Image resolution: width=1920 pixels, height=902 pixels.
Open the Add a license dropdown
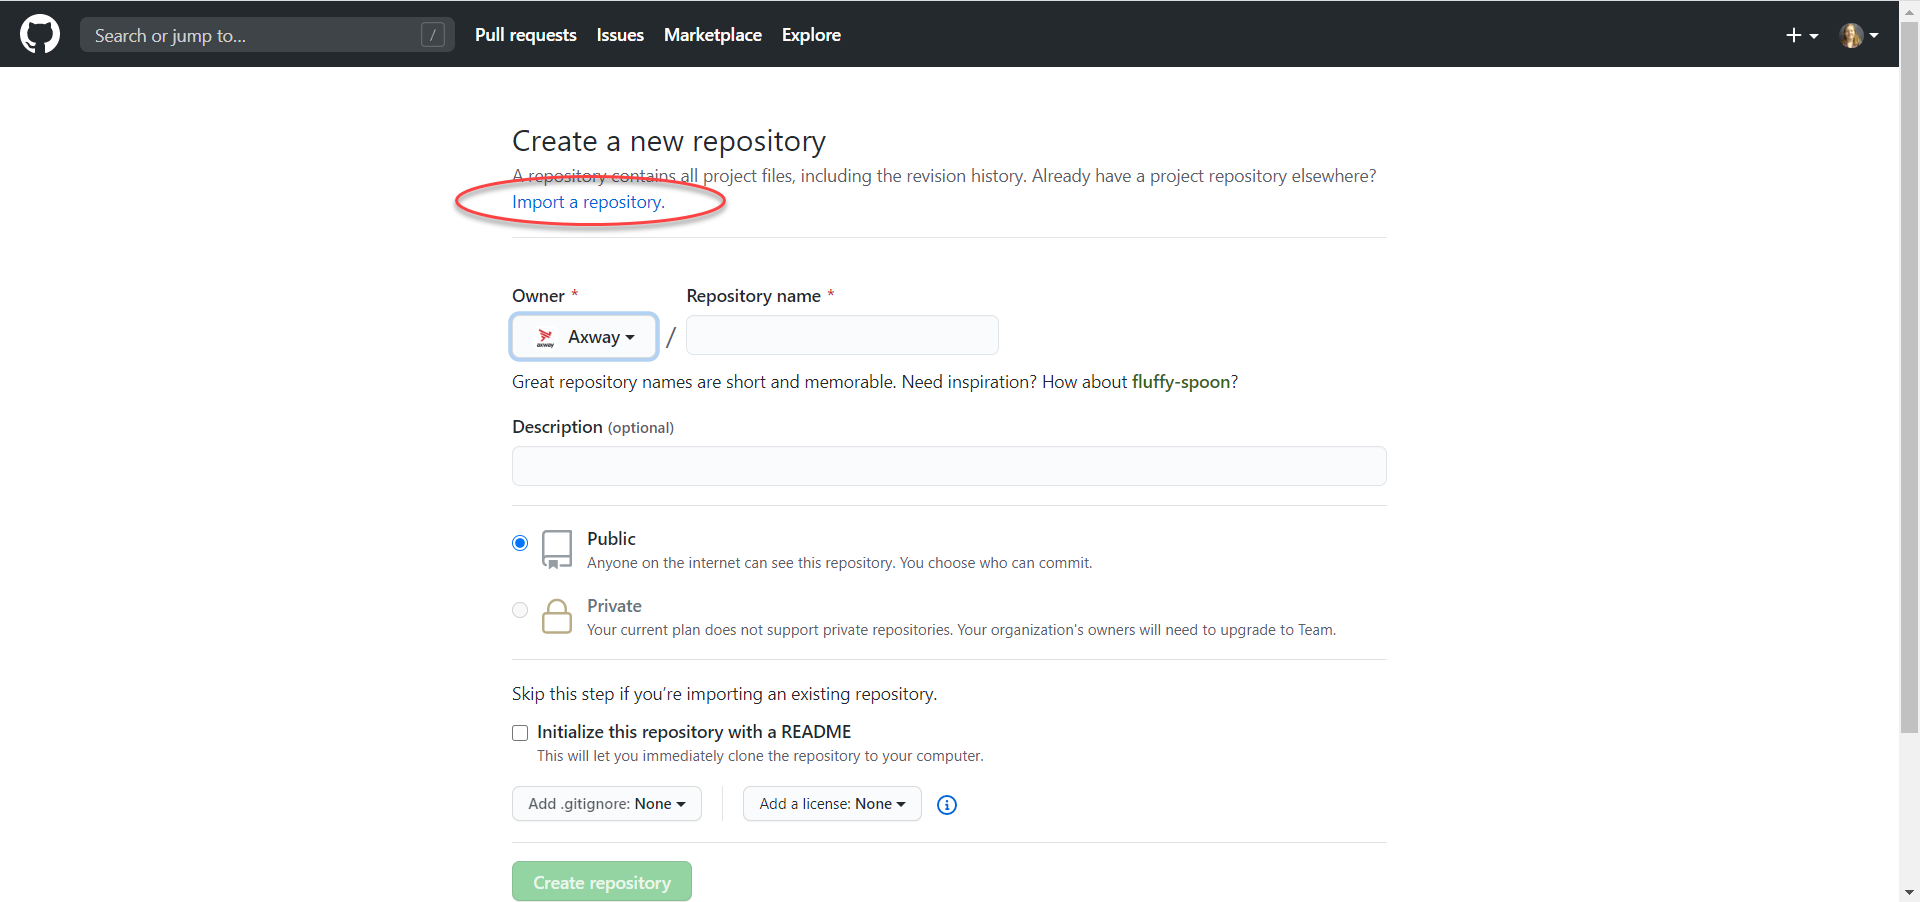click(832, 804)
